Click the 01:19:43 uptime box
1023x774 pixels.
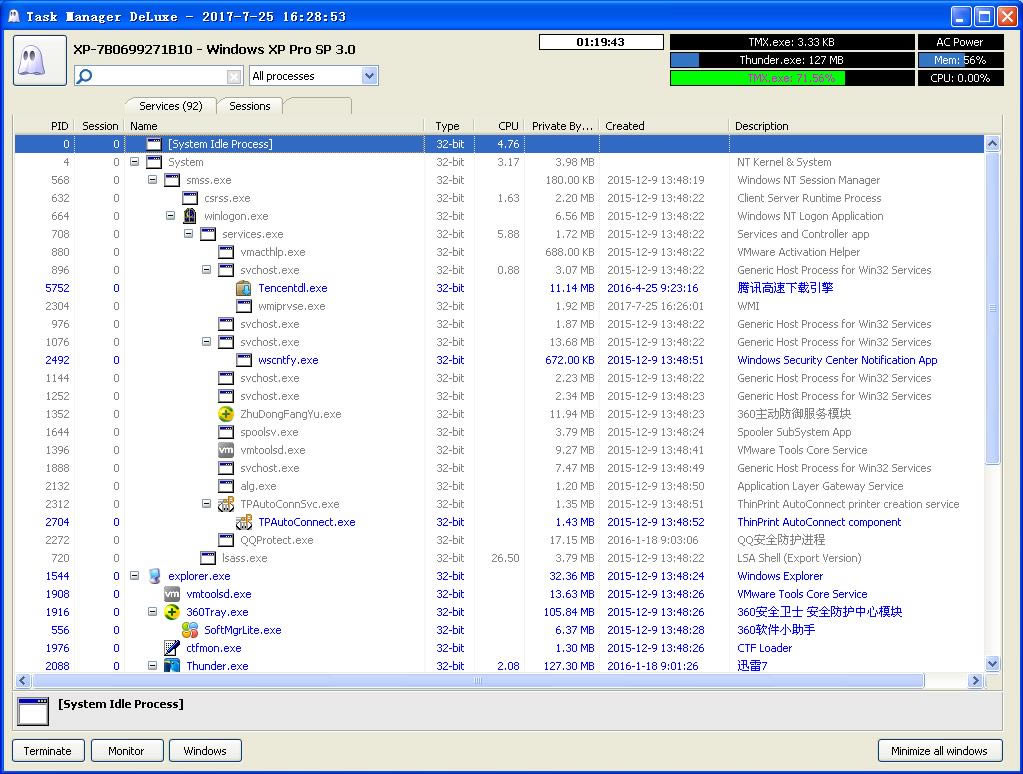coord(601,42)
